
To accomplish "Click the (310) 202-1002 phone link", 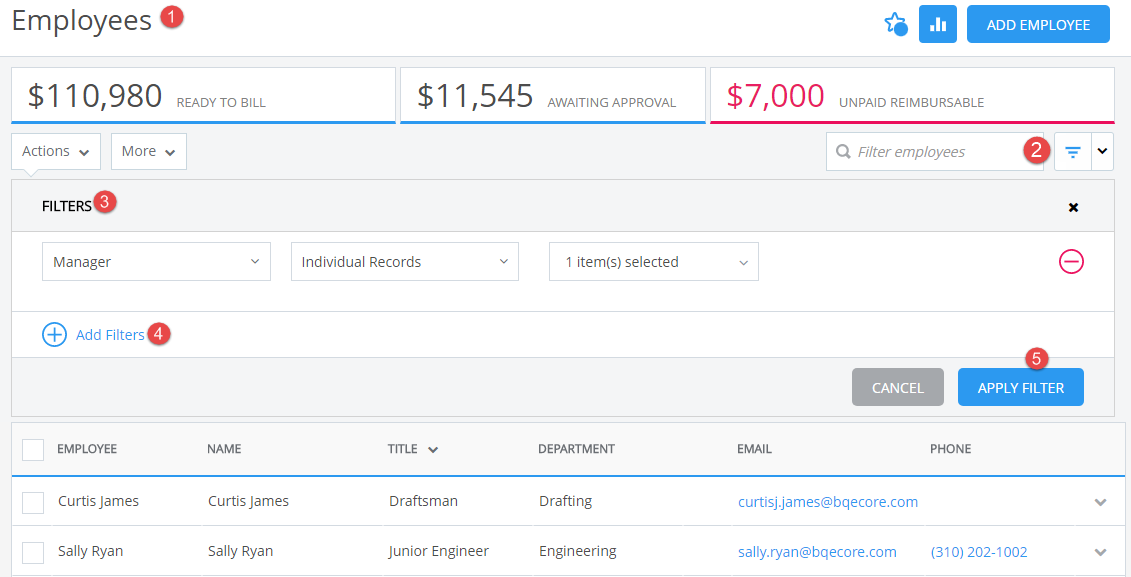I will (x=979, y=552).
